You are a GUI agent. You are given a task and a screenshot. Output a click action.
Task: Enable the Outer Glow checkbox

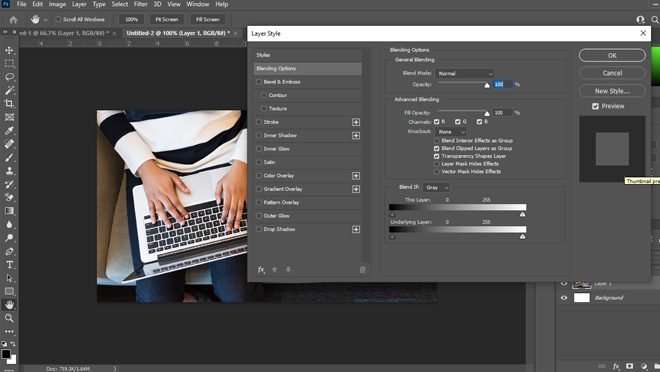tap(259, 216)
